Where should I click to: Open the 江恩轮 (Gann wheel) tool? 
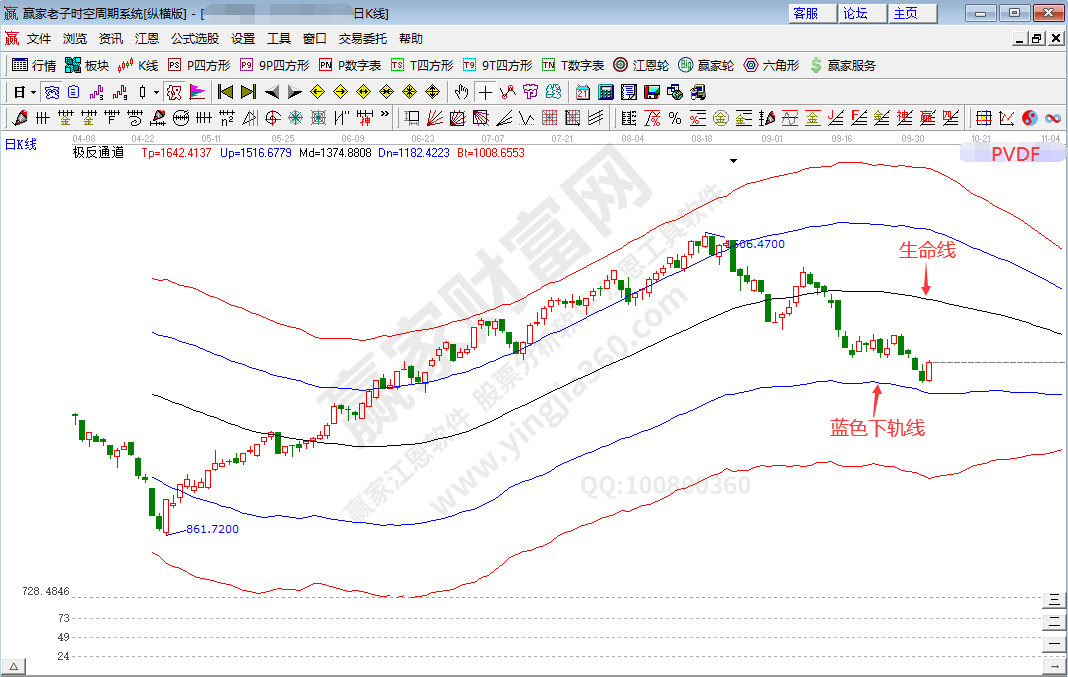pos(640,65)
